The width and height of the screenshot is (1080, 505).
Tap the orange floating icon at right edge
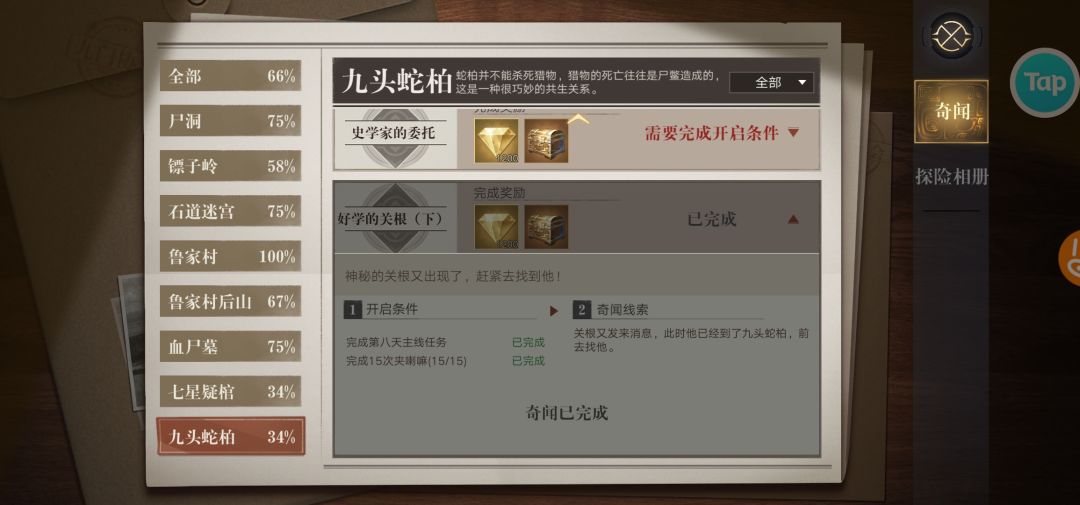1070,258
